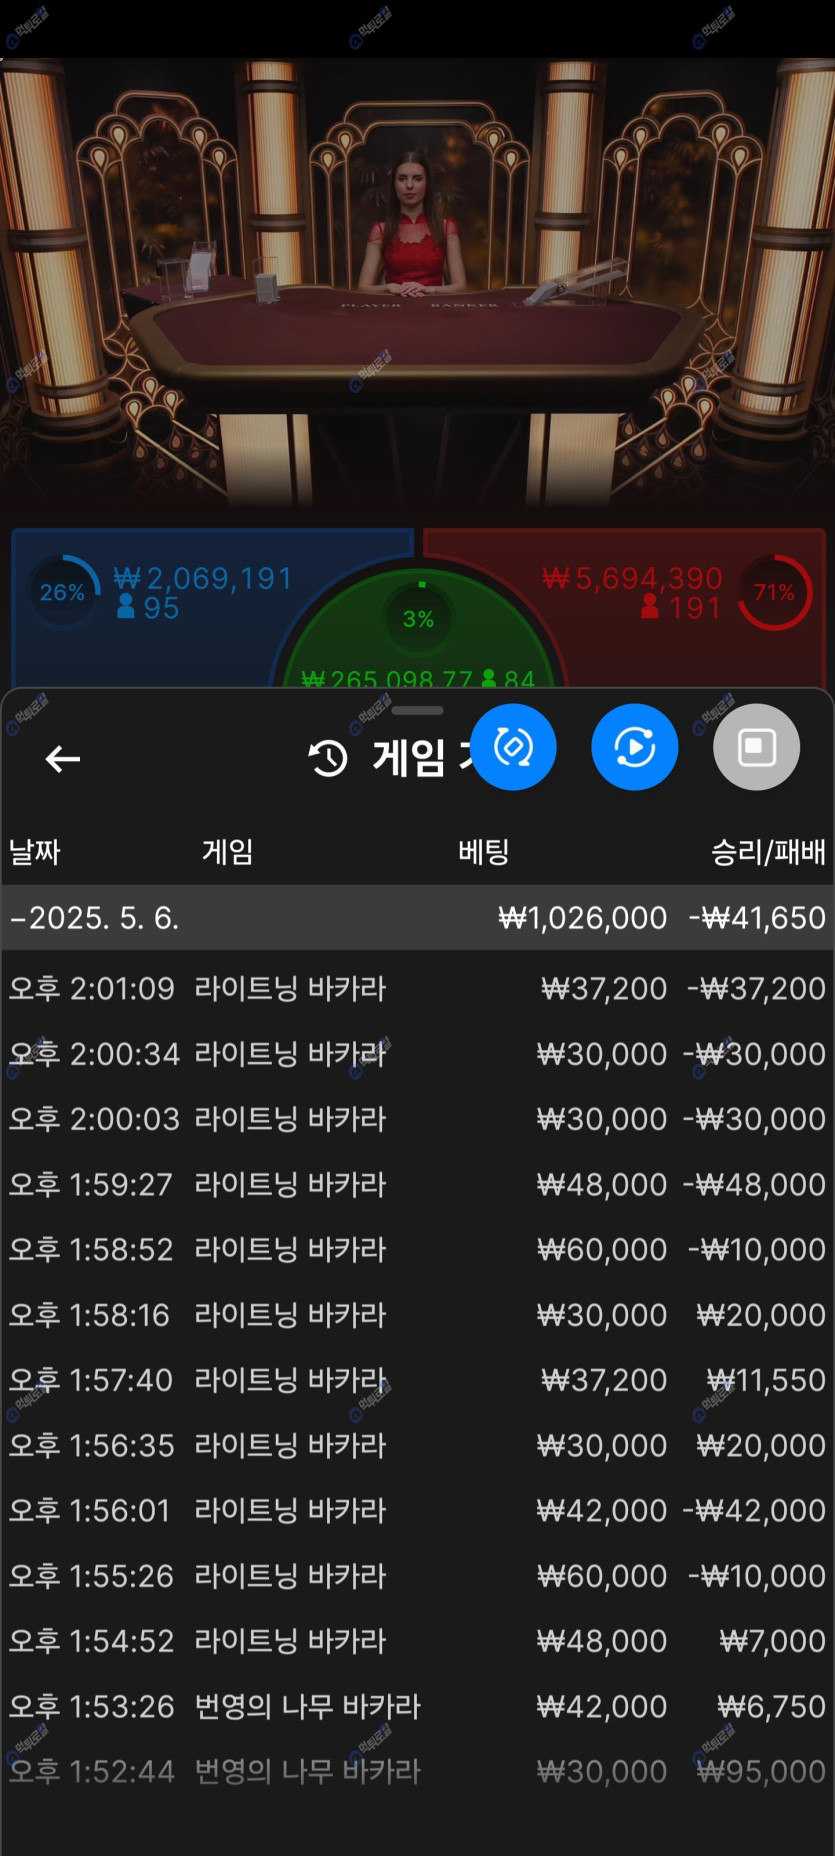Viewport: 835px width, 1856px height.
Task: Tap the blue 26% player percentage ring
Action: click(x=63, y=592)
